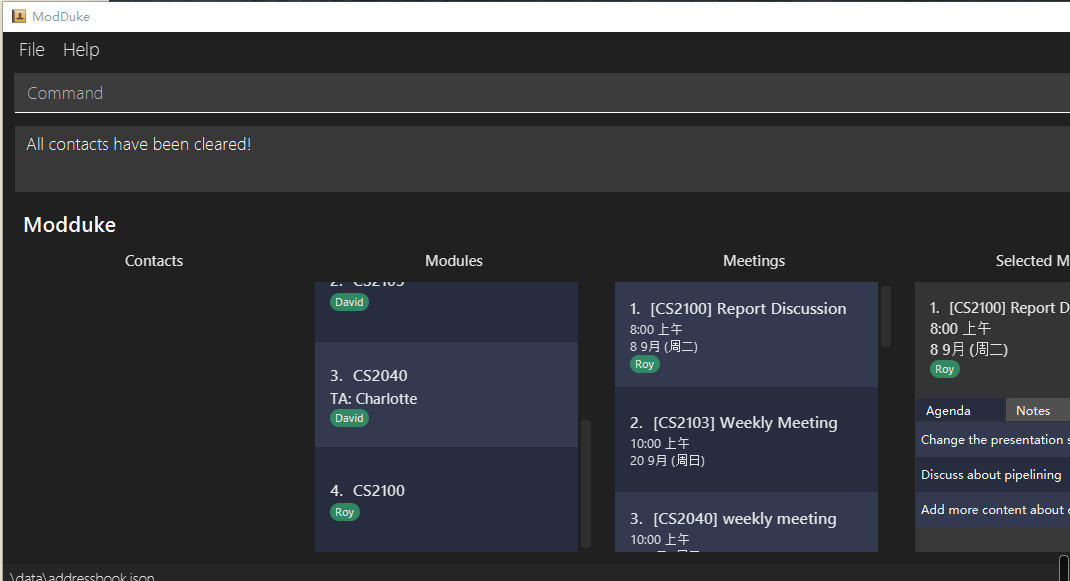Click 8:00 time in Meetings list Report Discussion
Viewport: 1070px width, 581px height.
coord(656,329)
